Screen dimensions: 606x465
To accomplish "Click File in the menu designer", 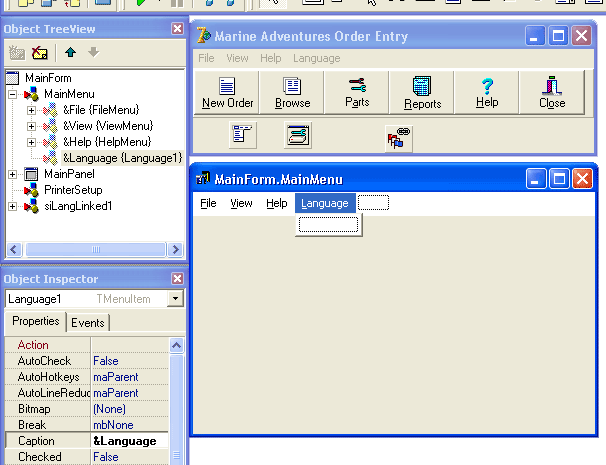I will pos(208,203).
